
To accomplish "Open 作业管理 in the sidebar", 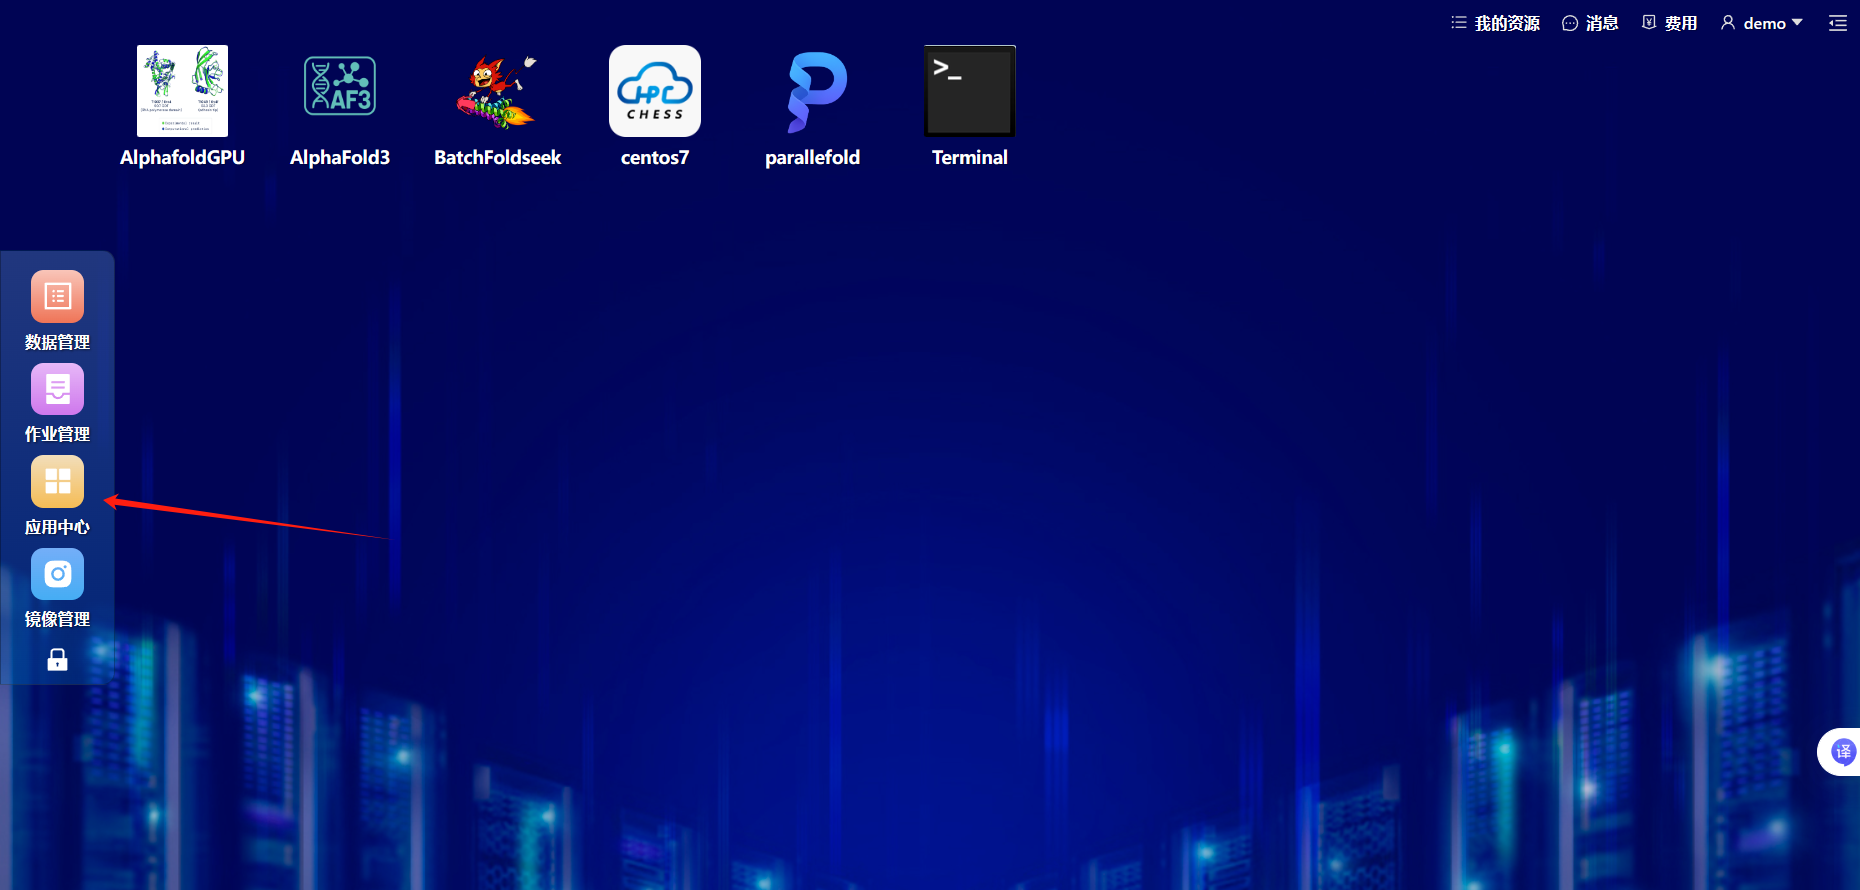I will 57,403.
